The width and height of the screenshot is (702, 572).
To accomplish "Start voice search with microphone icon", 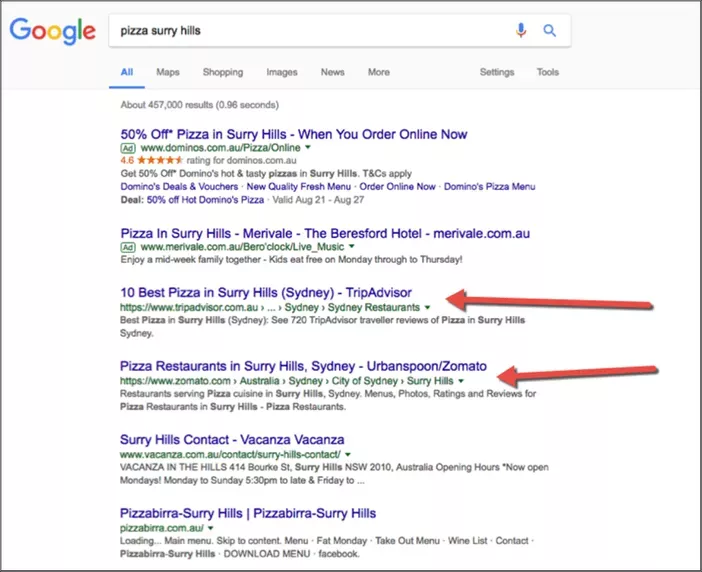I will point(521,30).
